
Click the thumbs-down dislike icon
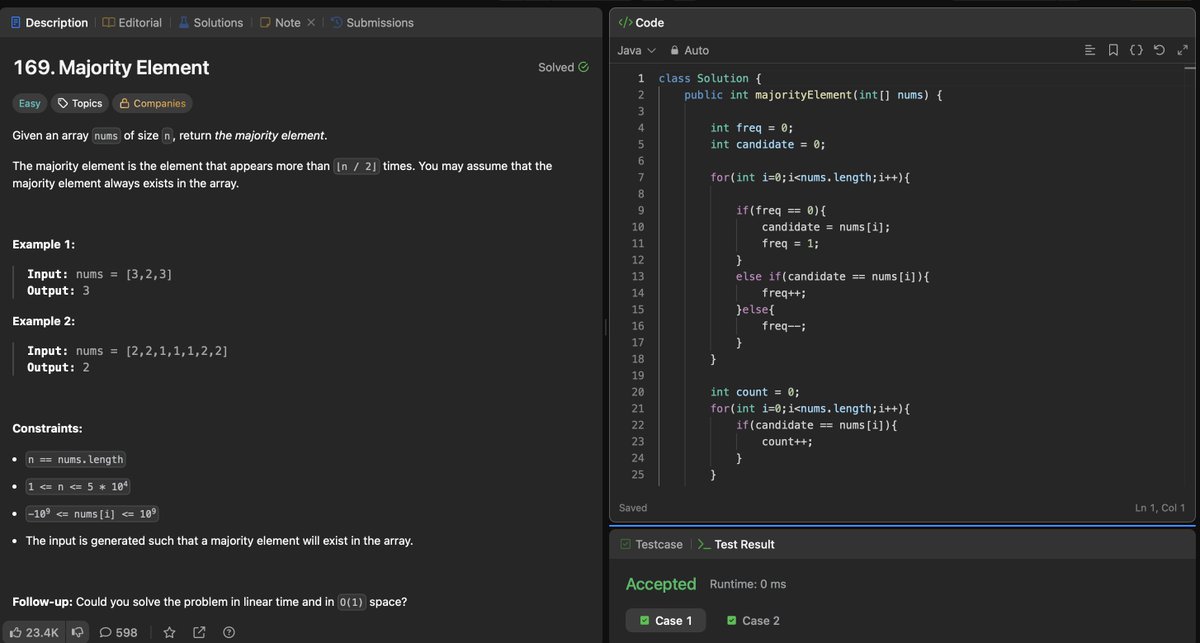77,632
